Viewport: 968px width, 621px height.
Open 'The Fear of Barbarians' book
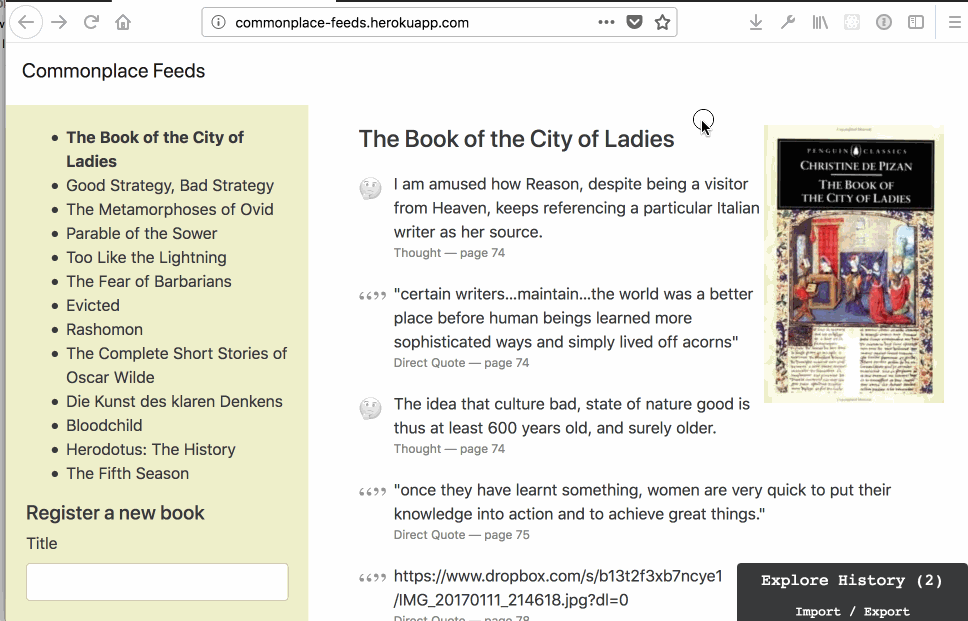[149, 282]
